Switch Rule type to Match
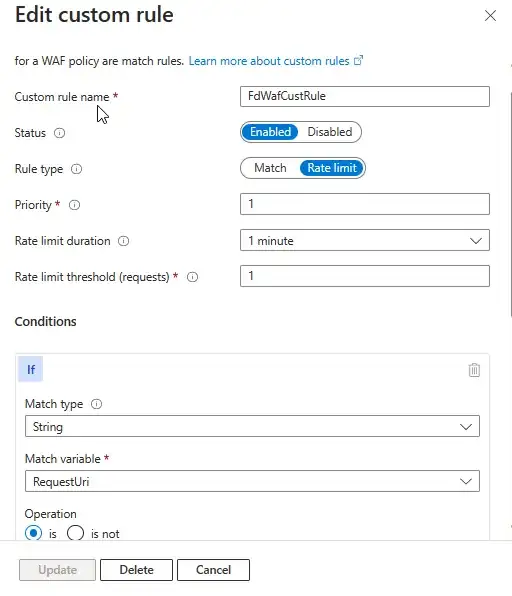This screenshot has height=596, width=512. coord(270,168)
